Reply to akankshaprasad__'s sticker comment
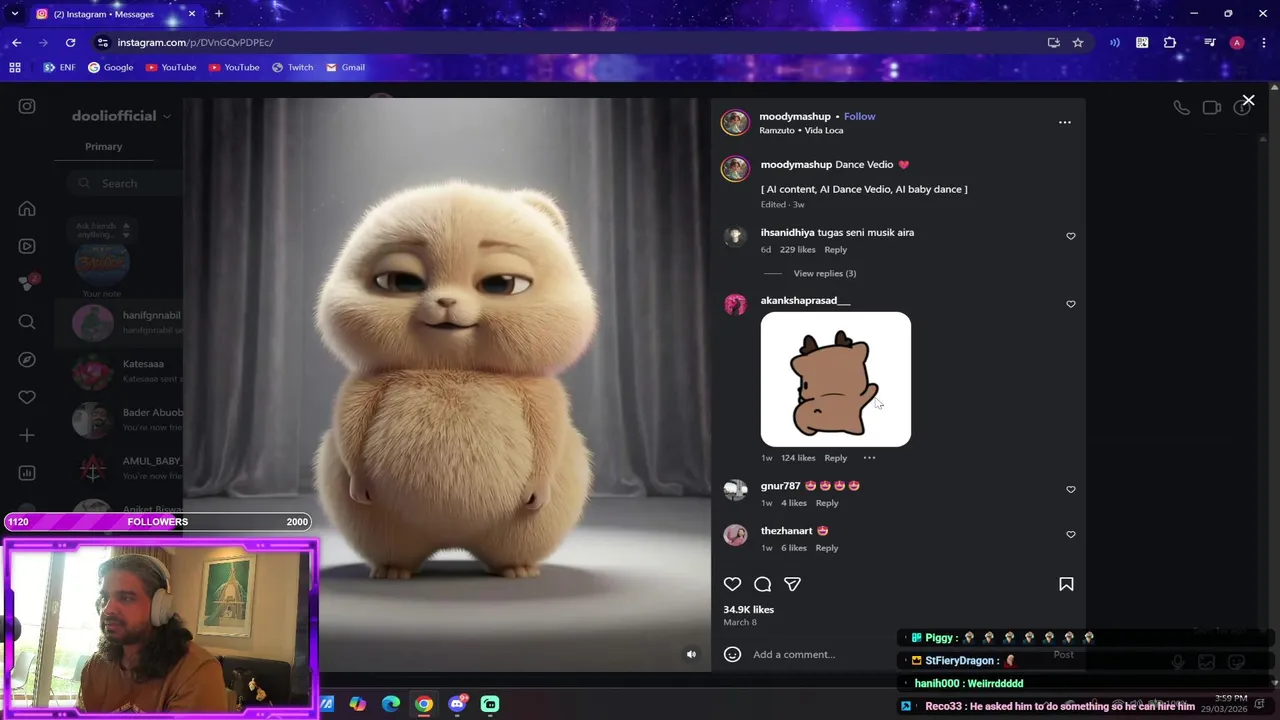The image size is (1280, 720). [835, 458]
